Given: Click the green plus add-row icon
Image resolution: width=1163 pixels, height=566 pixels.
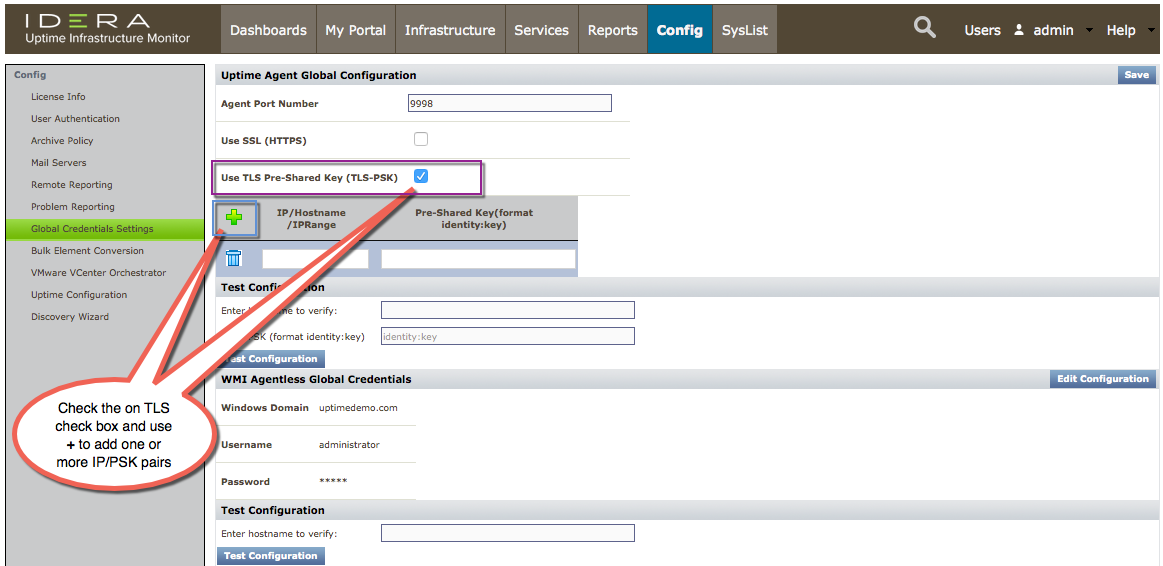Looking at the screenshot, I should click(234, 218).
